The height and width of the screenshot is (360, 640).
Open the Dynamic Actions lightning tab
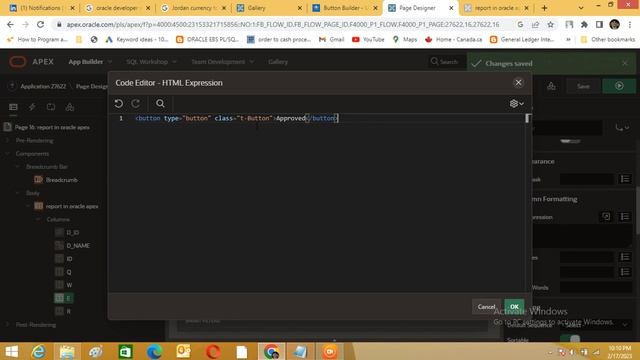tap(32, 107)
